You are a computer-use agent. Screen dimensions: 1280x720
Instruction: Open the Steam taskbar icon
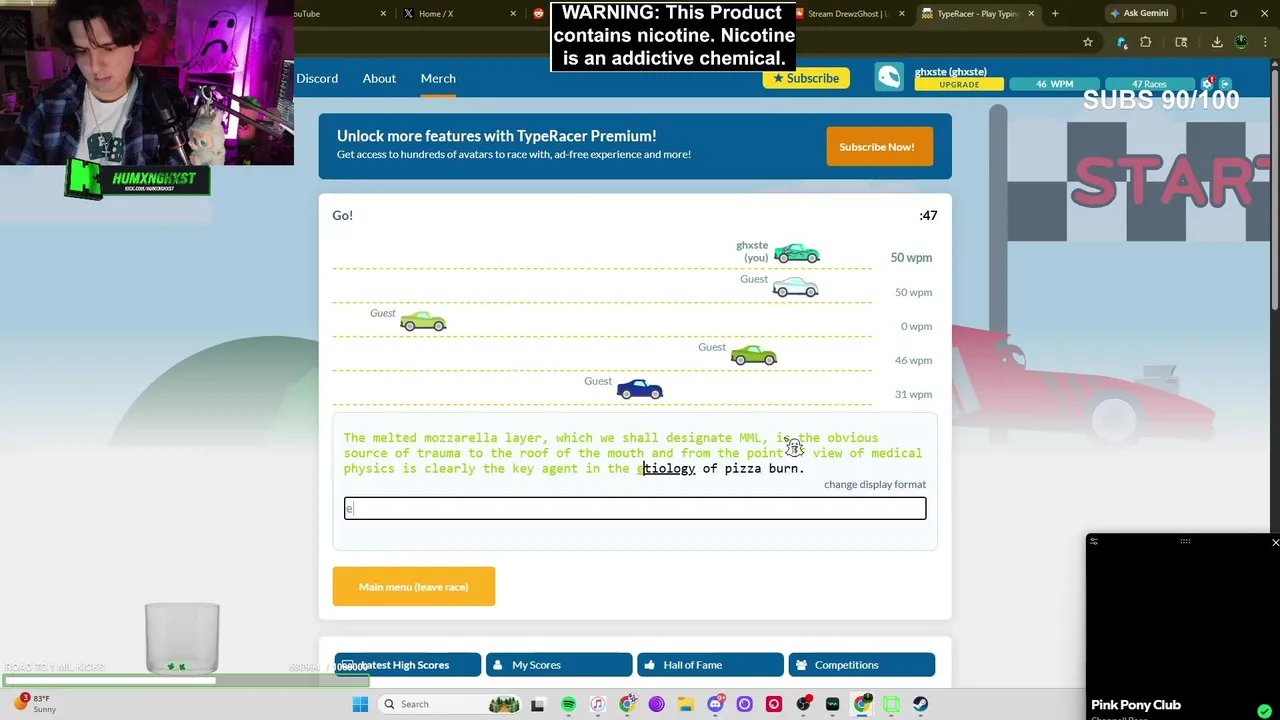[x=920, y=704]
